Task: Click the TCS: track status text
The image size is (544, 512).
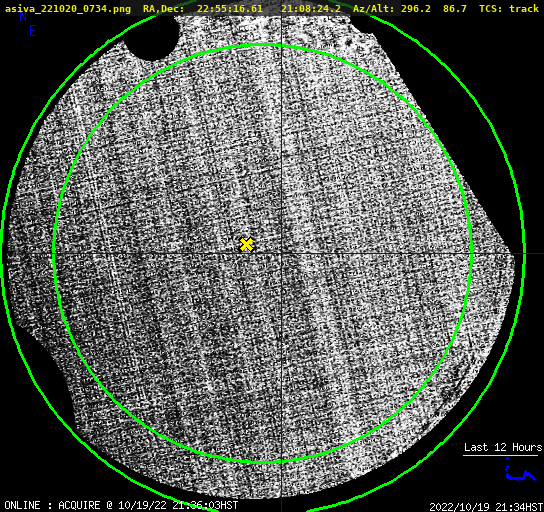Action: coord(509,8)
